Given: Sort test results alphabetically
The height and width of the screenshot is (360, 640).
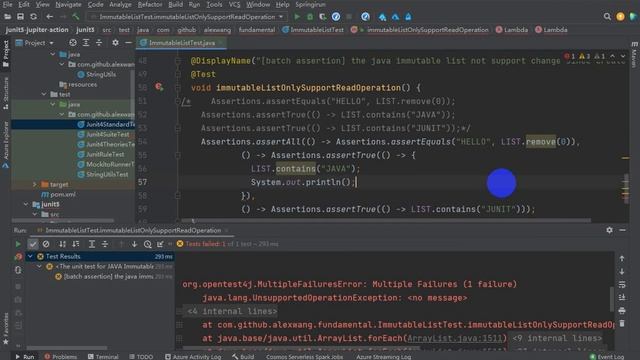Looking at the screenshot, I should coord(62,244).
